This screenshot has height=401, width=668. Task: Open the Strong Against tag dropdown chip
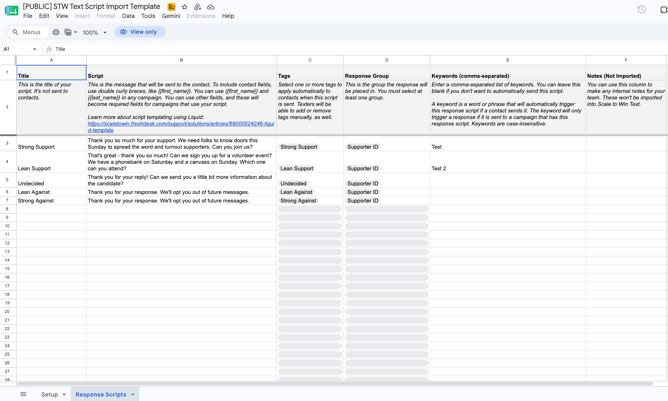[299, 200]
